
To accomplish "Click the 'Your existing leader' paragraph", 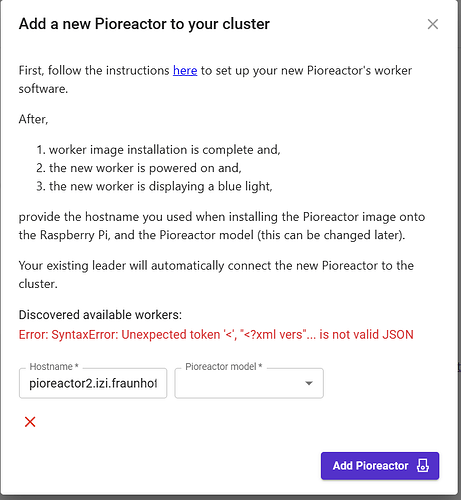I will point(216,275).
